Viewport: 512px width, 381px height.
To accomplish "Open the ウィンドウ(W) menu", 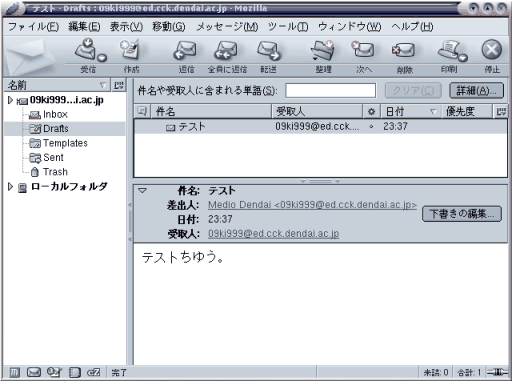I will (350, 26).
